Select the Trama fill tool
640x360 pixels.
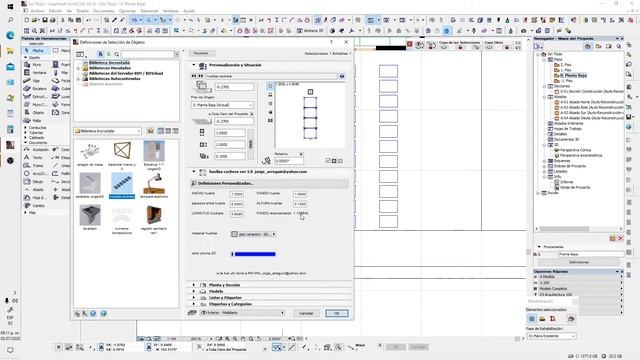[x=34, y=166]
